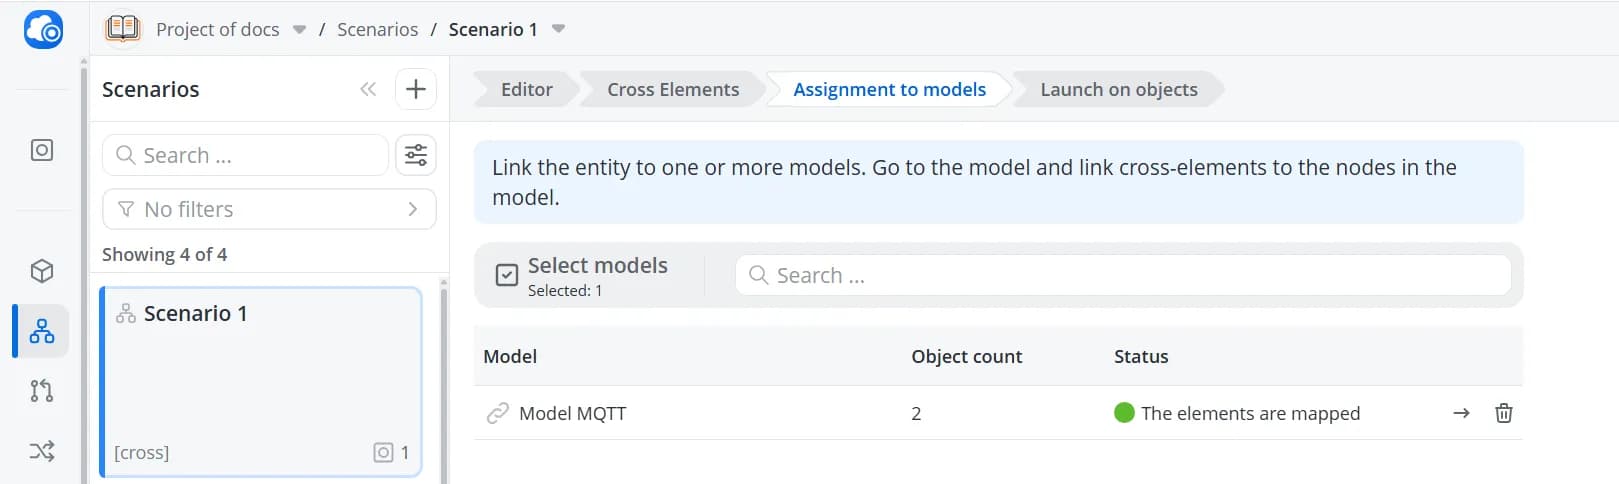Click object count 2 for Model MQTT
The image size is (1619, 484).
click(916, 413)
